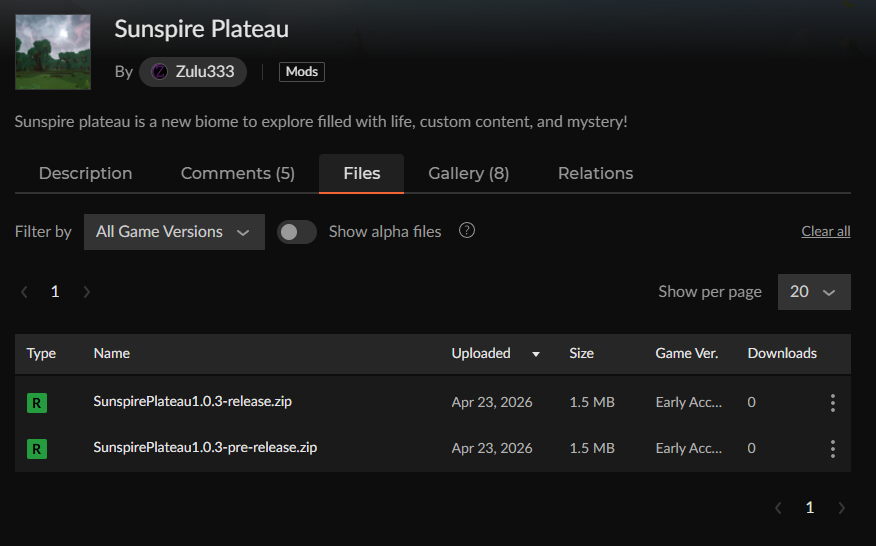Screen dimensions: 876x546
Task: Open the three-dot menu for 1.0.3-pre-release.zip
Action: point(832,448)
